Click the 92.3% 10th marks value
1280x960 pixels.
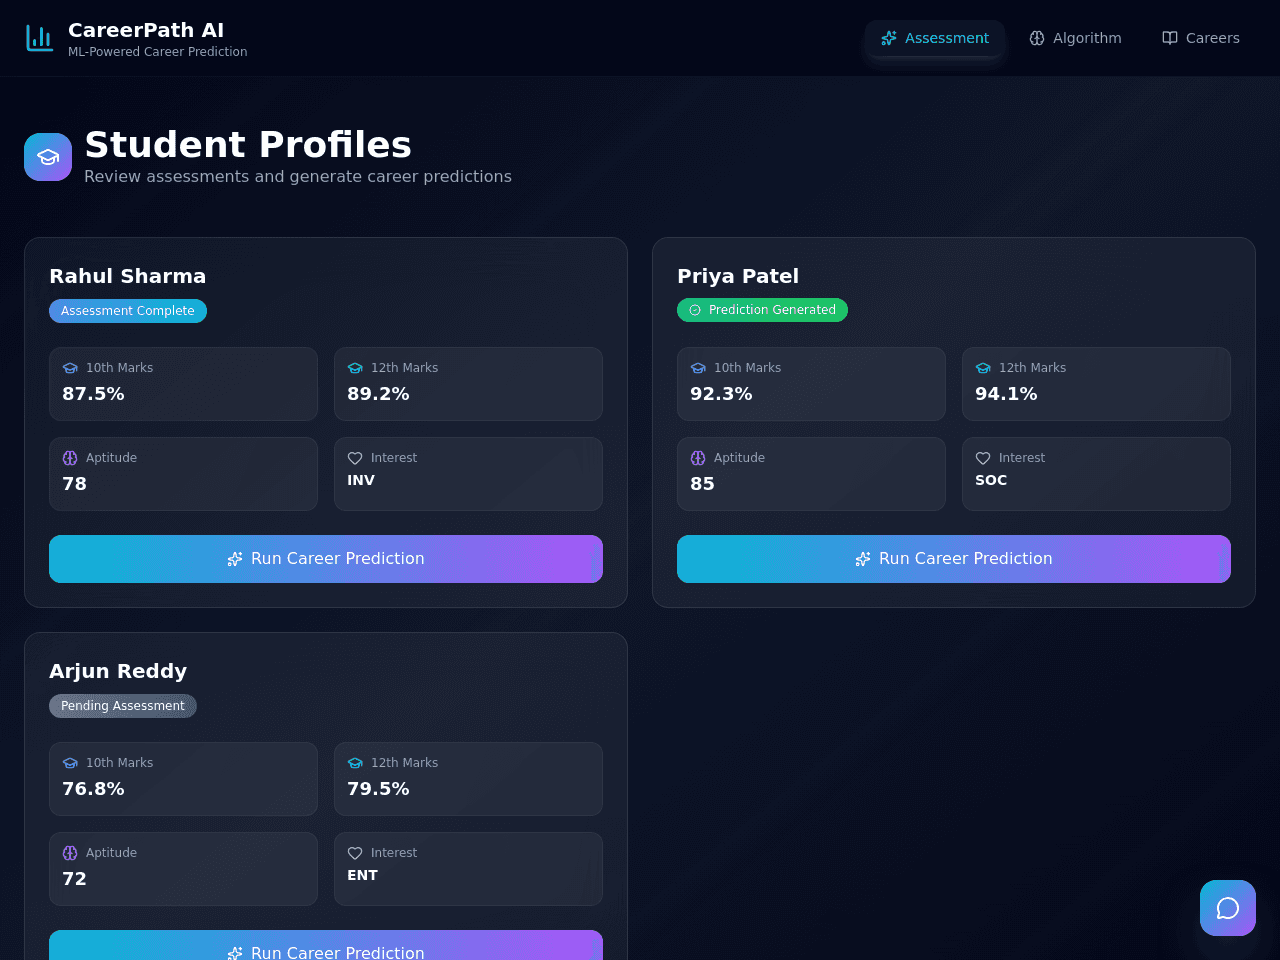pos(721,394)
